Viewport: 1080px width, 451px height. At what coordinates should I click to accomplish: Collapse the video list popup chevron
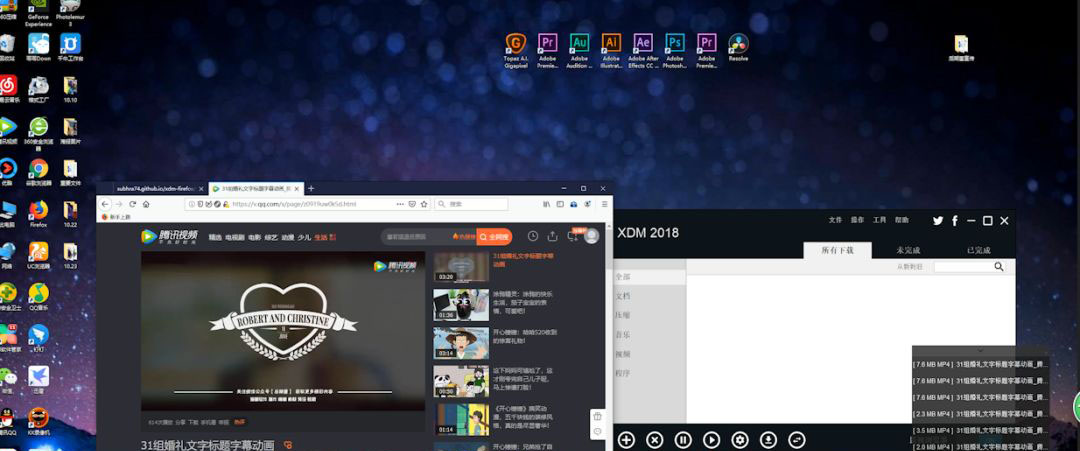pyautogui.click(x=980, y=351)
